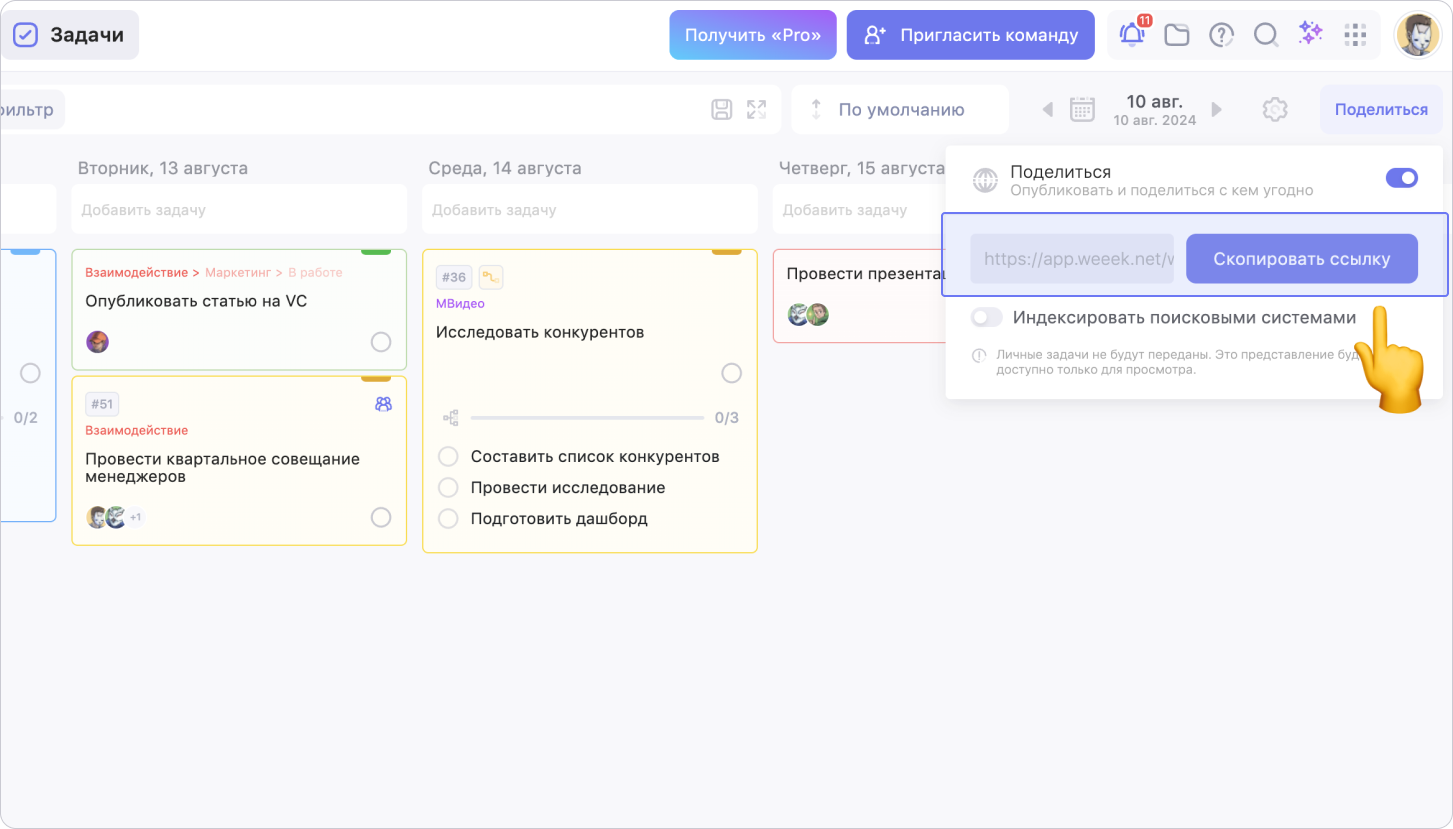Open the folder icon in top bar
This screenshot has width=1453, height=829.
(x=1177, y=35)
